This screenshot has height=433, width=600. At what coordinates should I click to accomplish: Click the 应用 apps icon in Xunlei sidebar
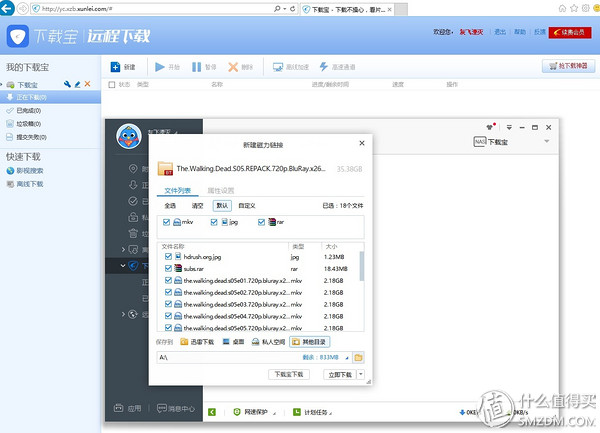[118, 408]
